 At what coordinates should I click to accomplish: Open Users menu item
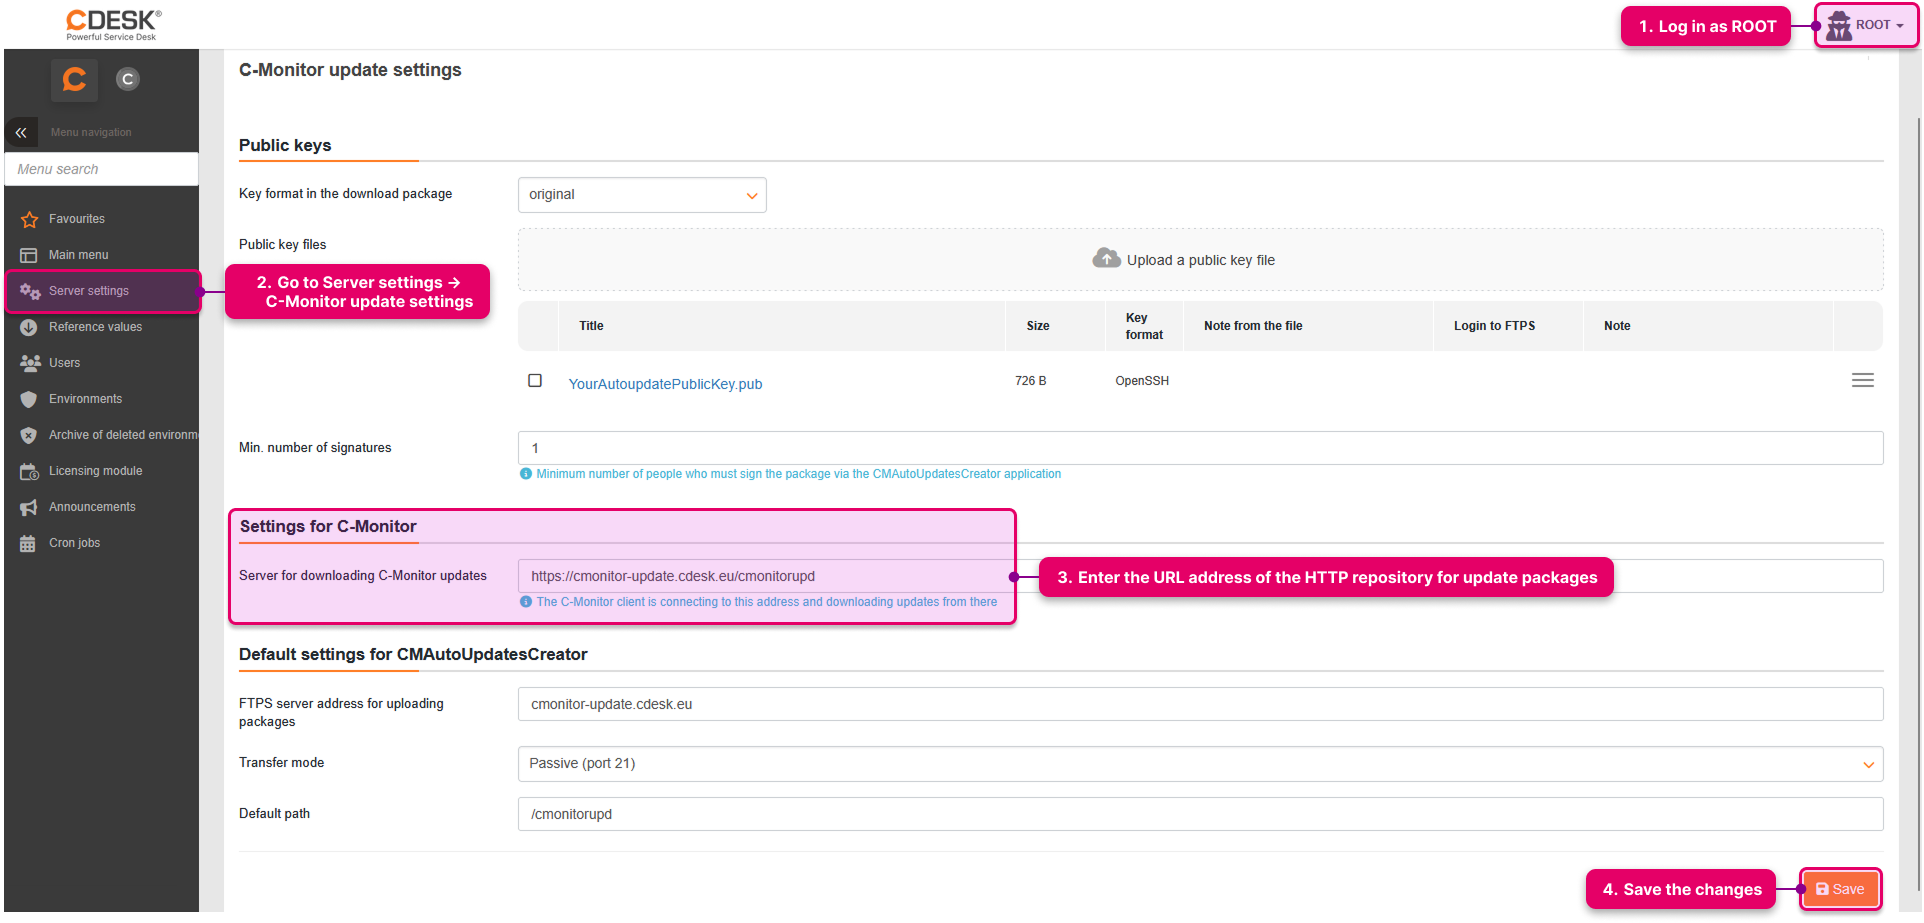[65, 363]
